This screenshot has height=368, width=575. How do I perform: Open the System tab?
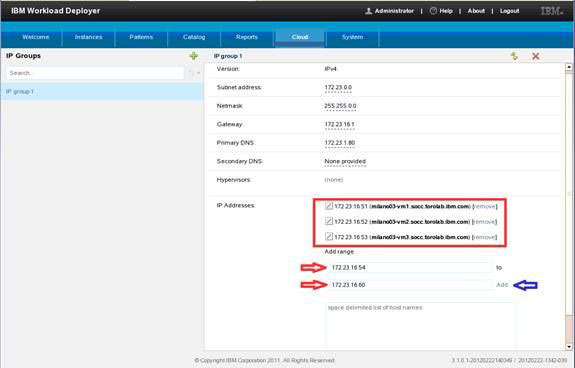pyautogui.click(x=352, y=37)
